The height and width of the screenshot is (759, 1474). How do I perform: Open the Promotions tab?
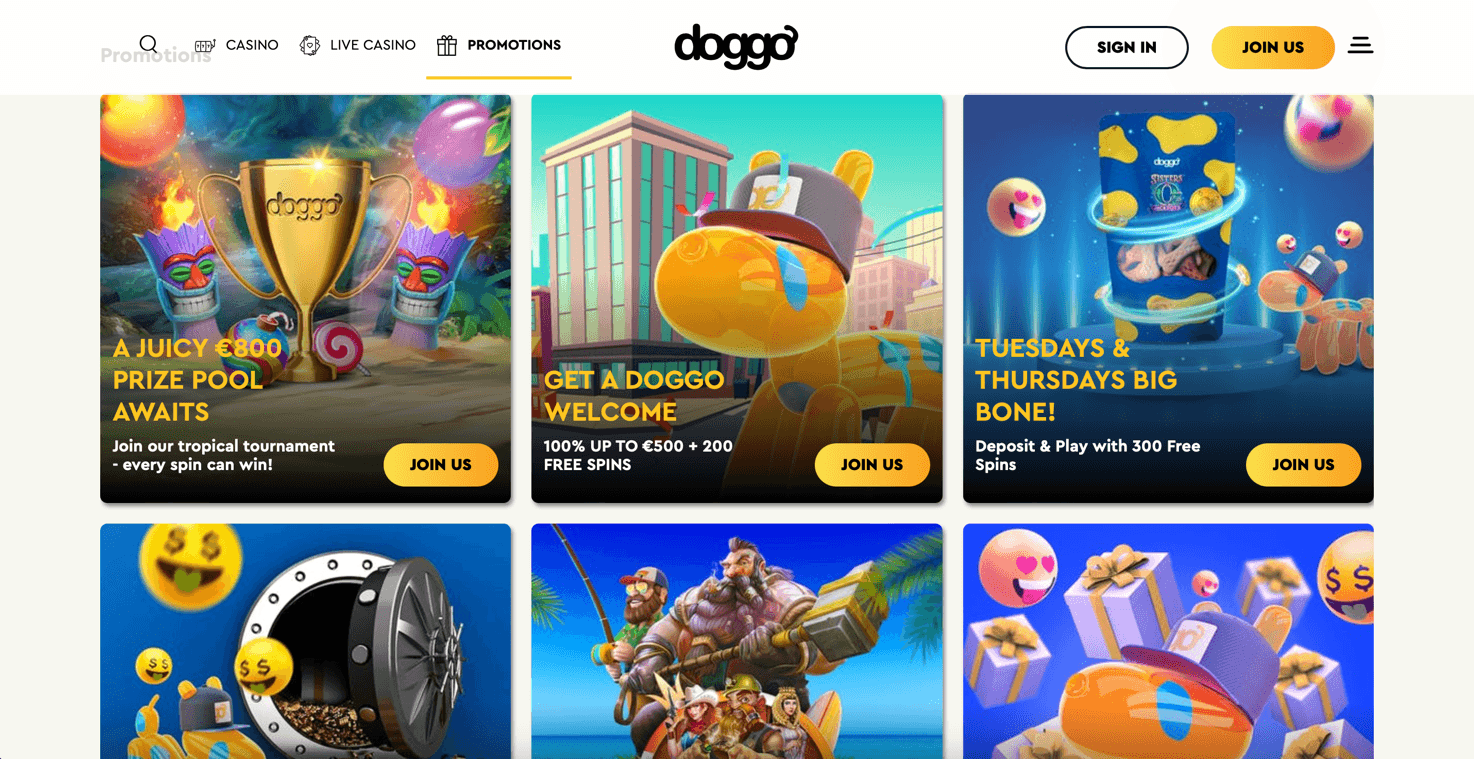coord(499,45)
